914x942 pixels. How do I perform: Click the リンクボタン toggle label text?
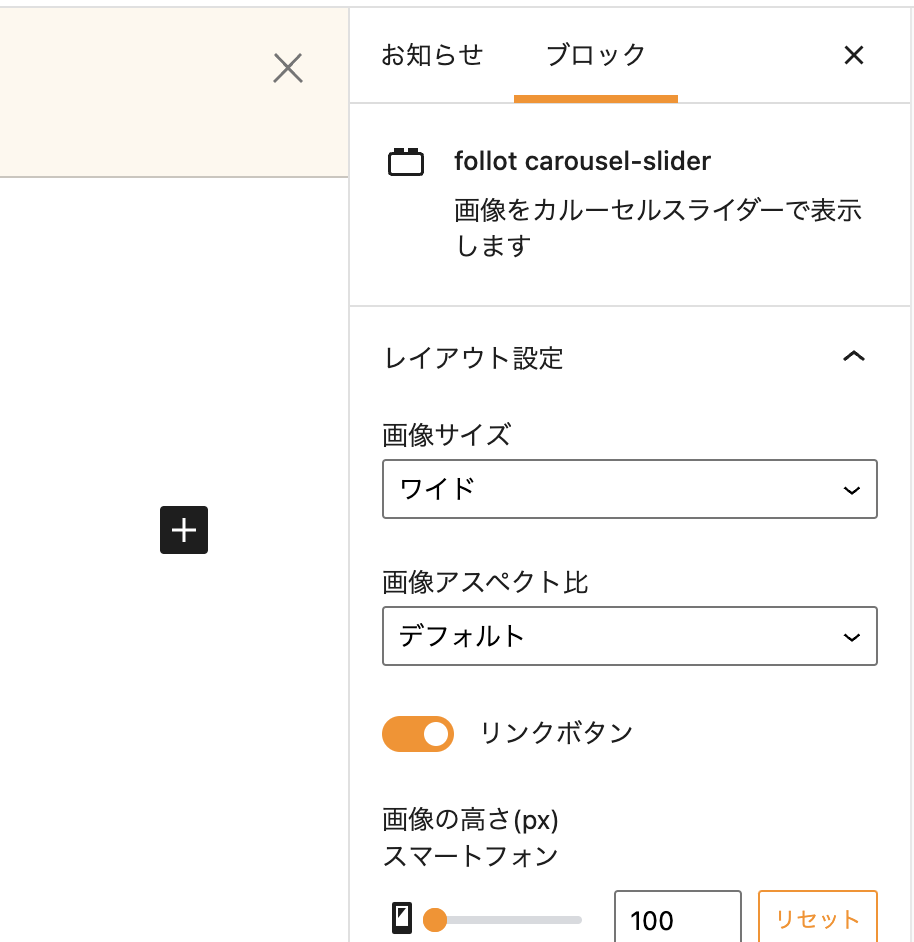click(x=557, y=733)
